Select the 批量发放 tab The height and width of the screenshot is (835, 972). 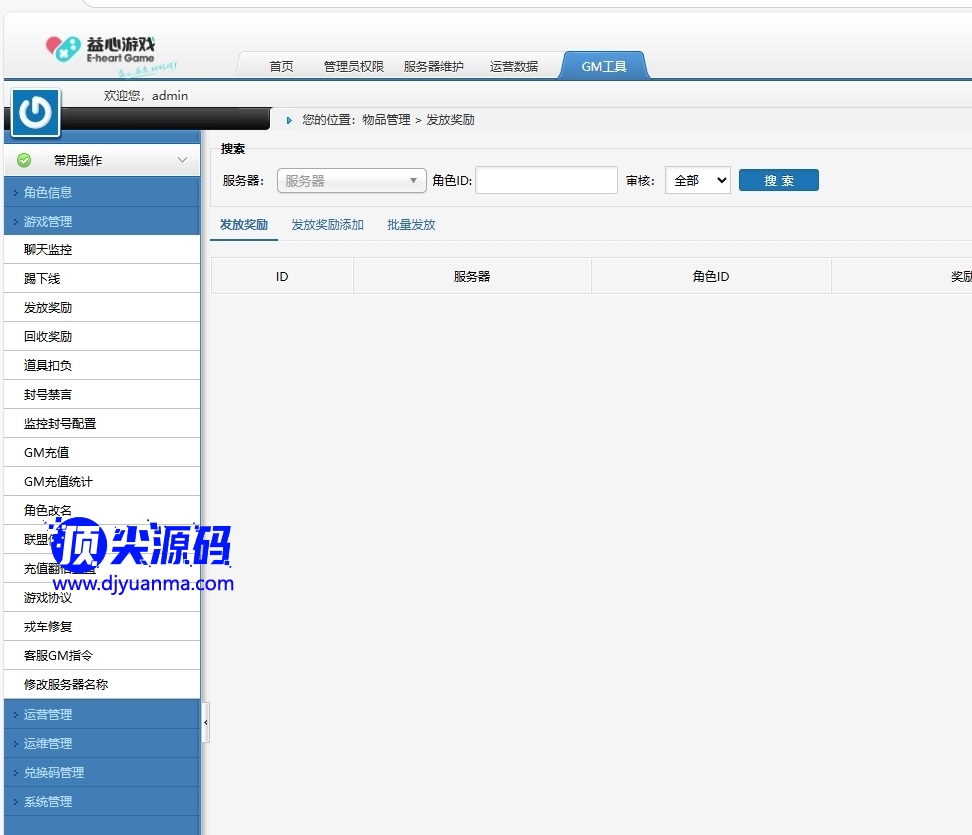(411, 225)
